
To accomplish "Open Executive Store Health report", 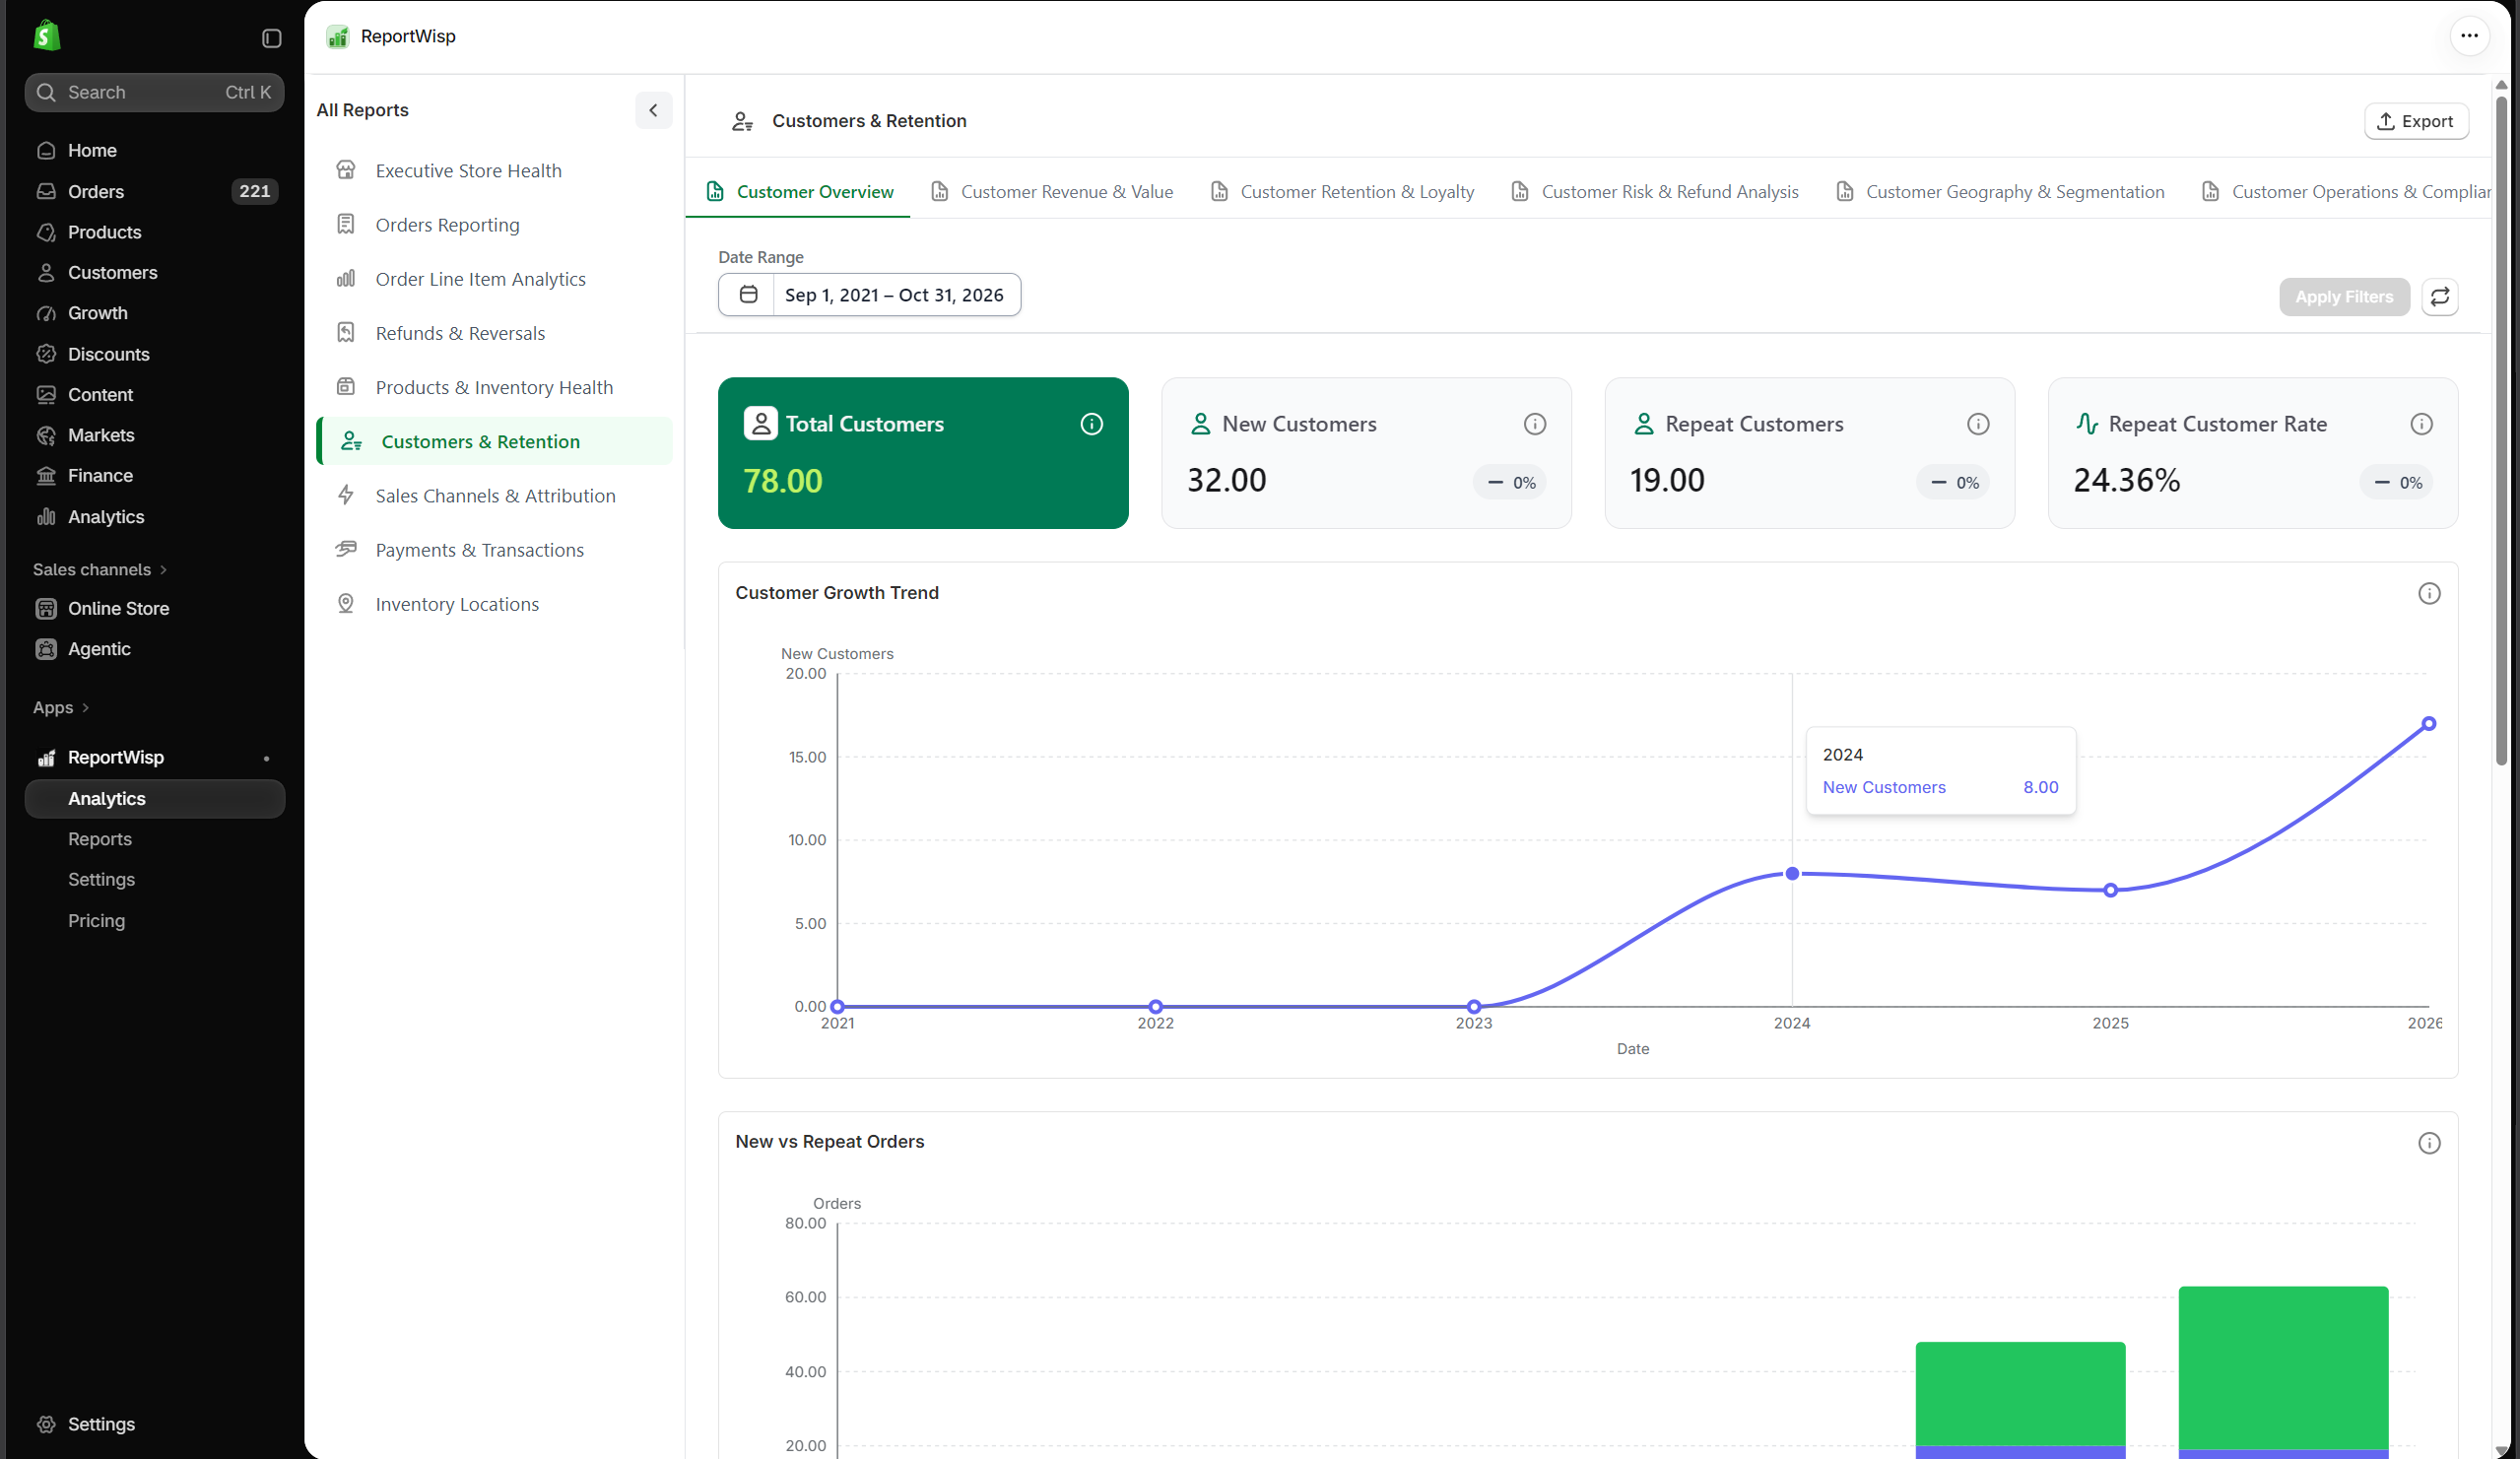I will pyautogui.click(x=494, y=171).
